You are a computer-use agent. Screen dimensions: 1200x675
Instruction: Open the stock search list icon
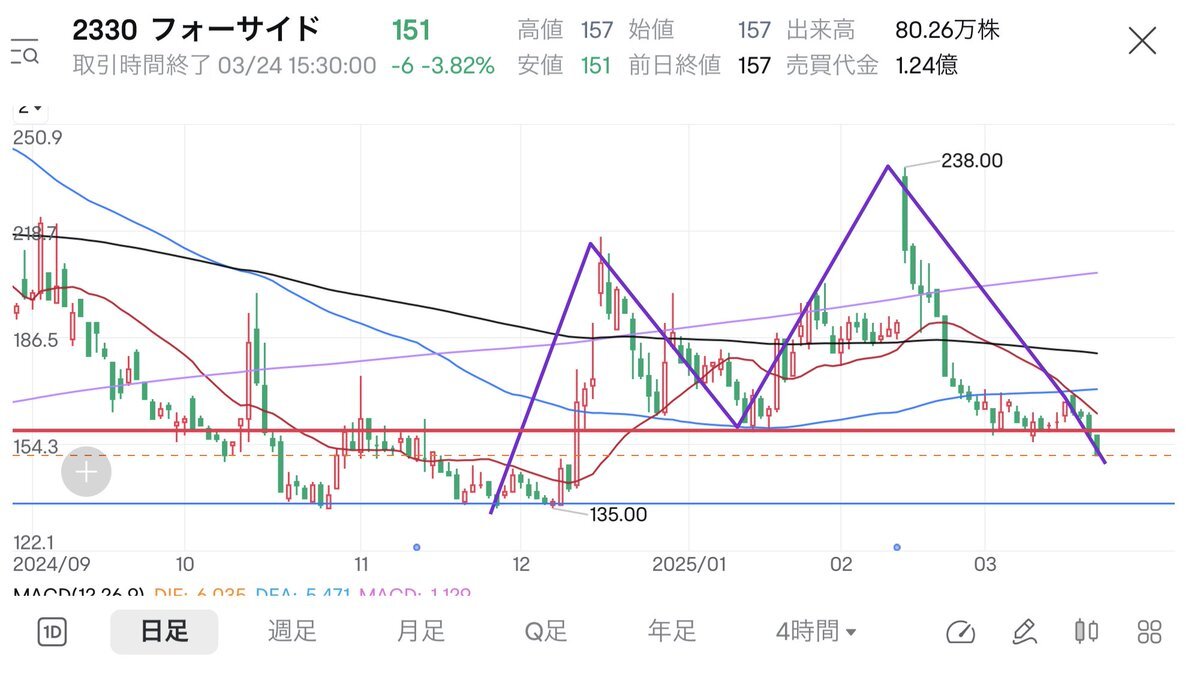pos(24,50)
